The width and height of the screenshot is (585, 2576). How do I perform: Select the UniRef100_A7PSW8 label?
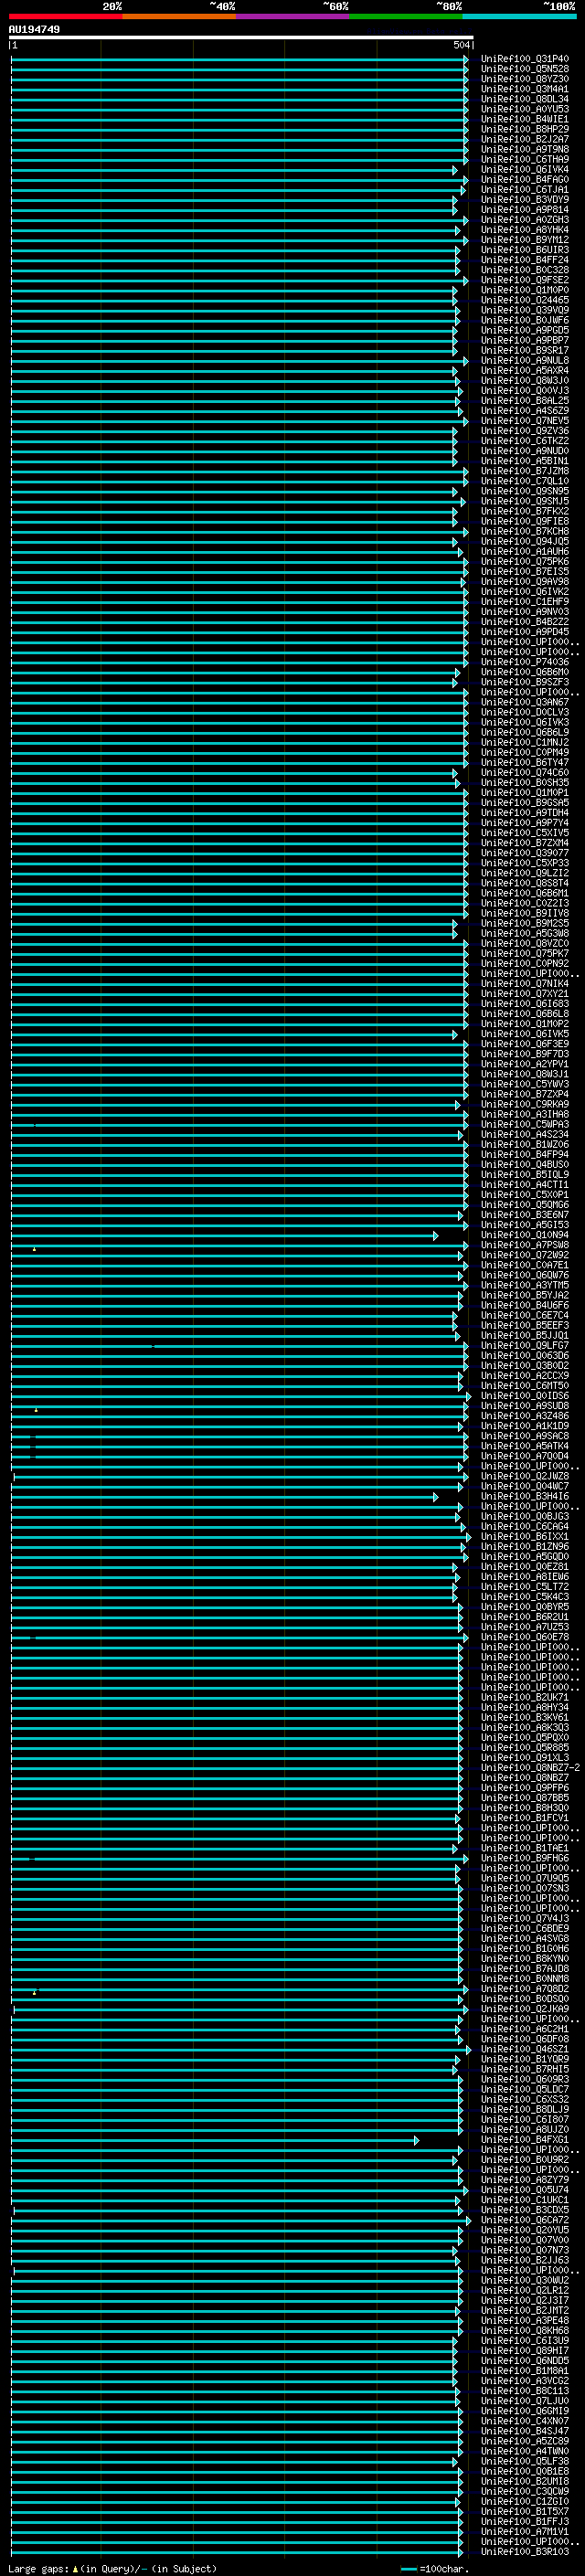tap(524, 1245)
